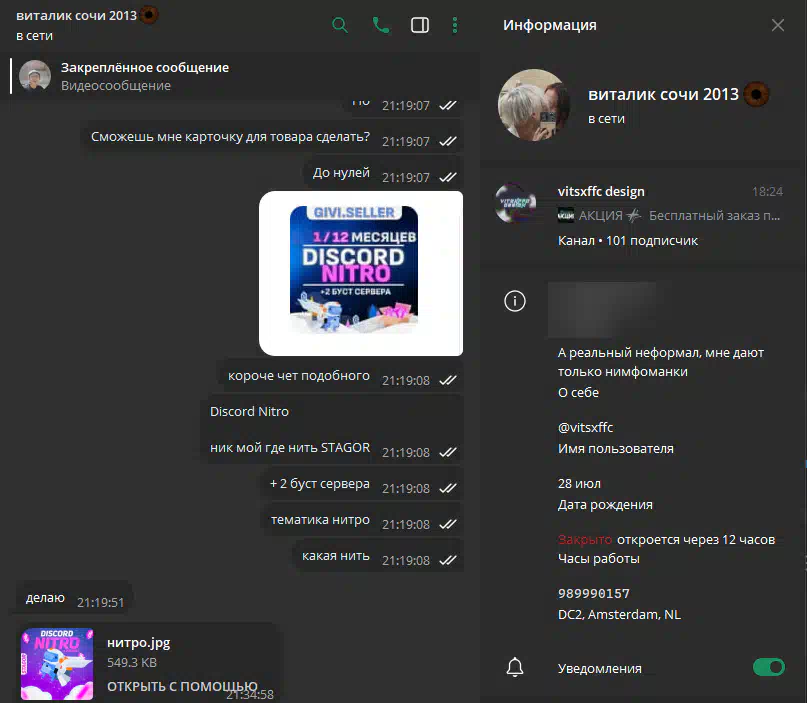Click the '+ 2 буст сервера' message
Image resolution: width=807 pixels, height=703 pixels.
(x=320, y=484)
